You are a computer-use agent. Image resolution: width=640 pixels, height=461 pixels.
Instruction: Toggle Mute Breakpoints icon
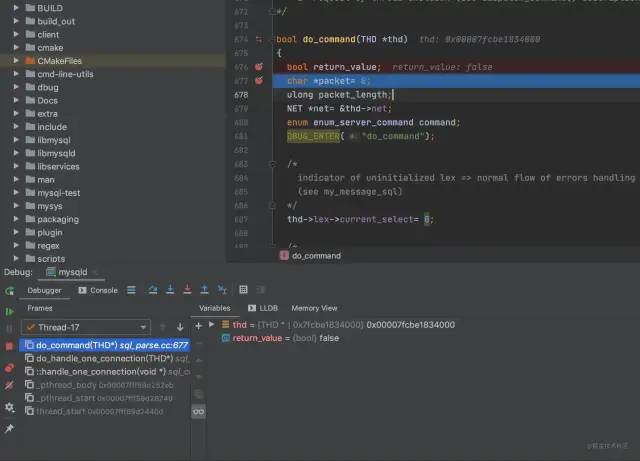click(x=9, y=385)
